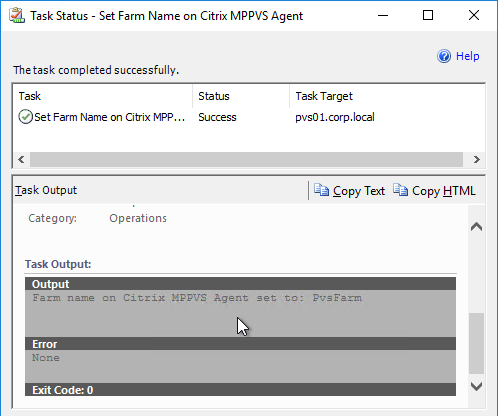
Task: Open the Help link
Action: coord(467,56)
